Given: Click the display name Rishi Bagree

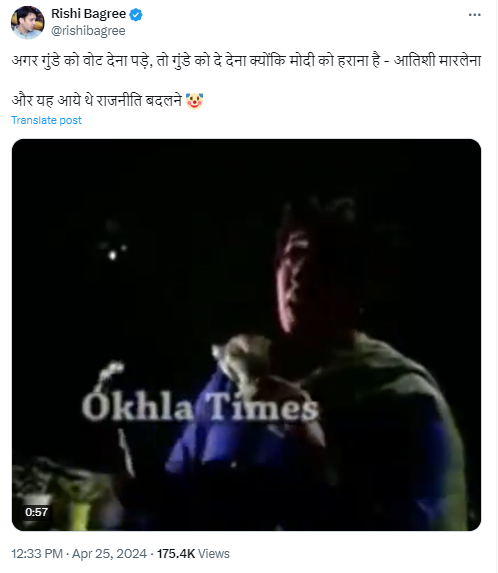Looking at the screenshot, I should point(88,14).
